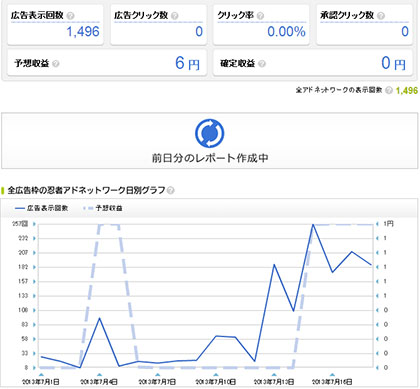The width and height of the screenshot is (420, 389).
Task: Click the 6円 estimated revenue value
Action: tap(187, 63)
